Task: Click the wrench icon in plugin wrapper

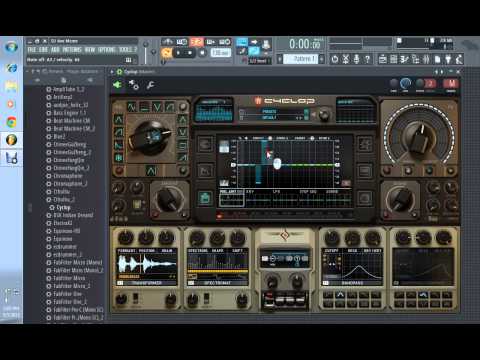Action: click(x=150, y=85)
